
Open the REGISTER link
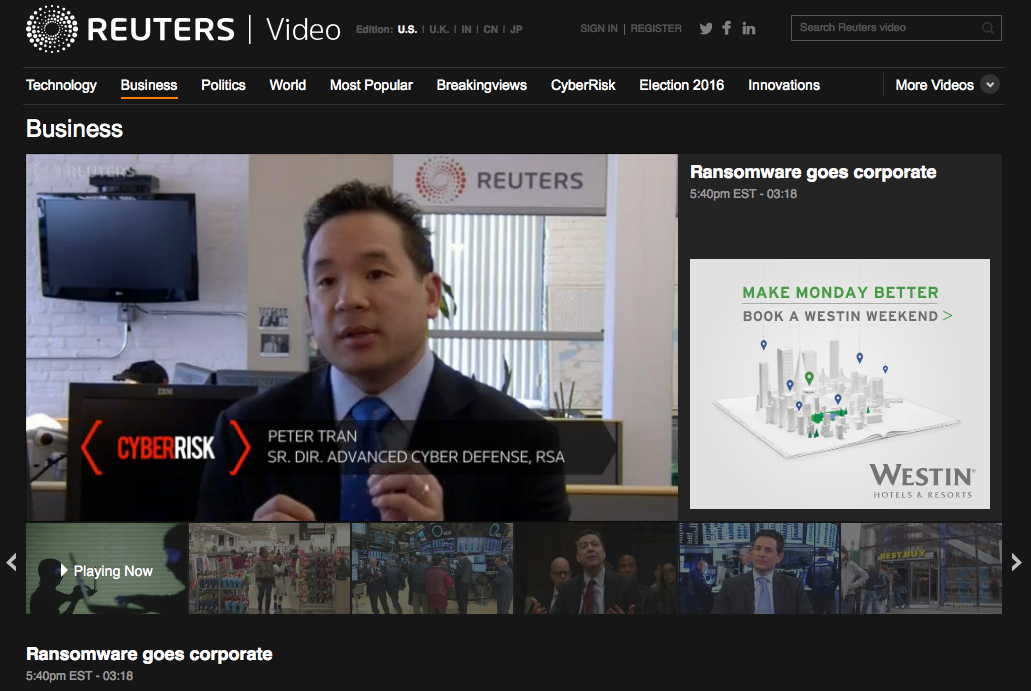(655, 28)
